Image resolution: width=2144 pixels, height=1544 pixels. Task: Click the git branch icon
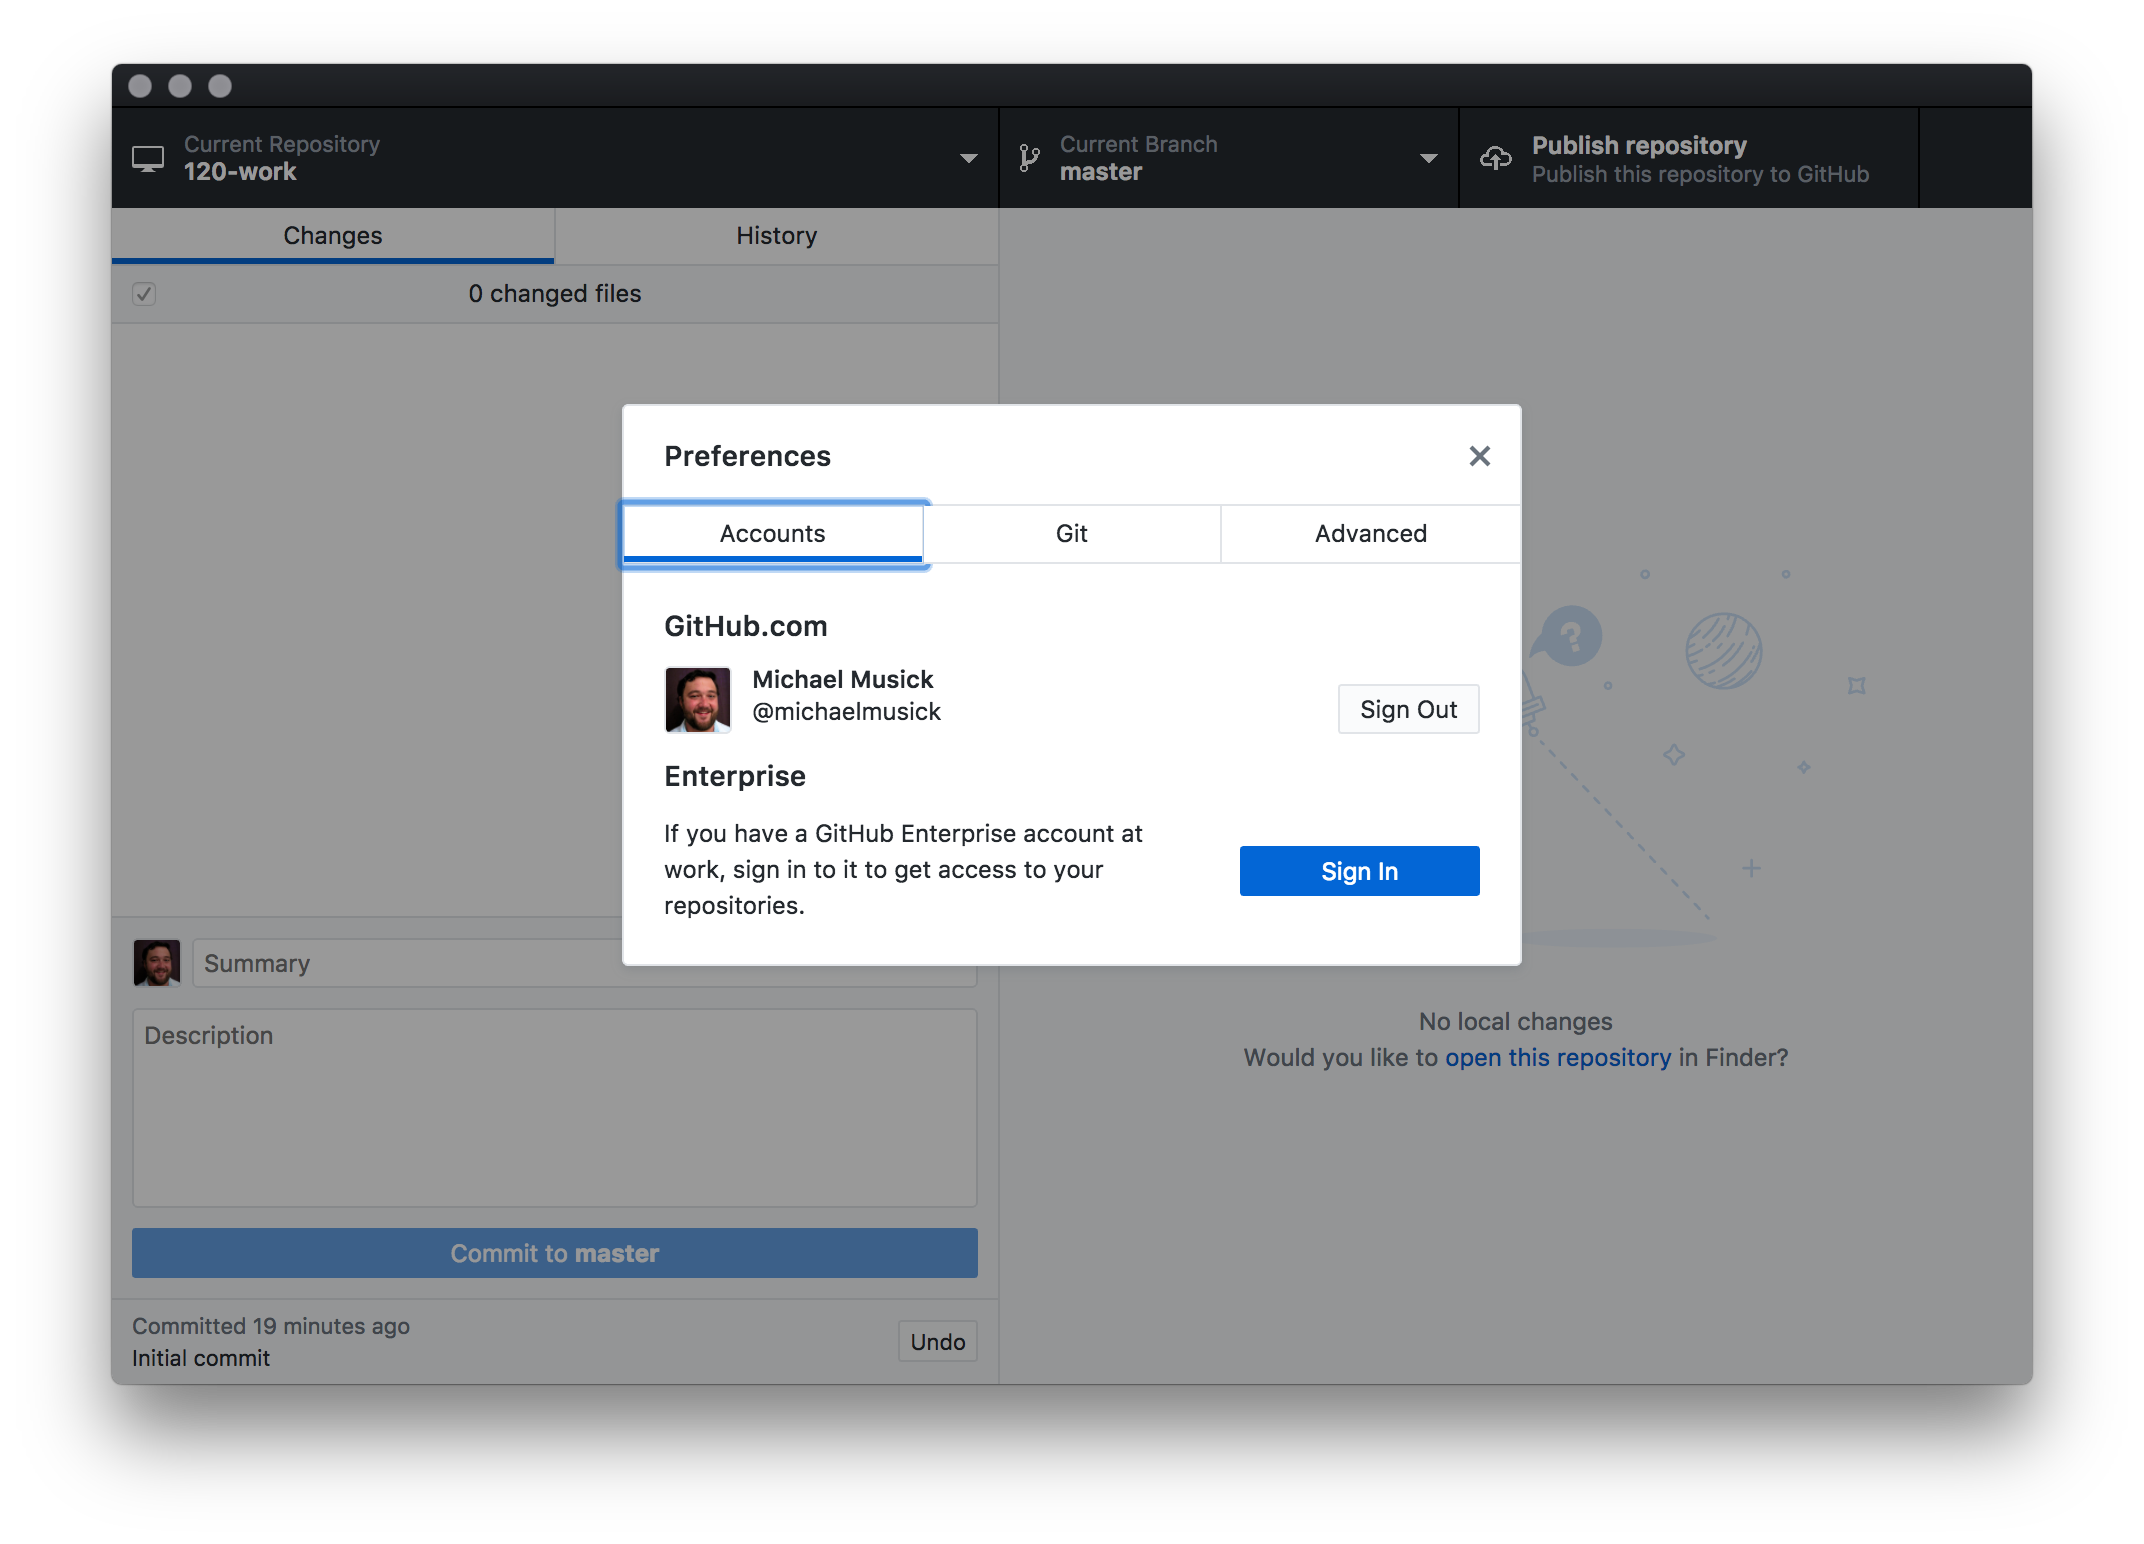[x=1029, y=158]
